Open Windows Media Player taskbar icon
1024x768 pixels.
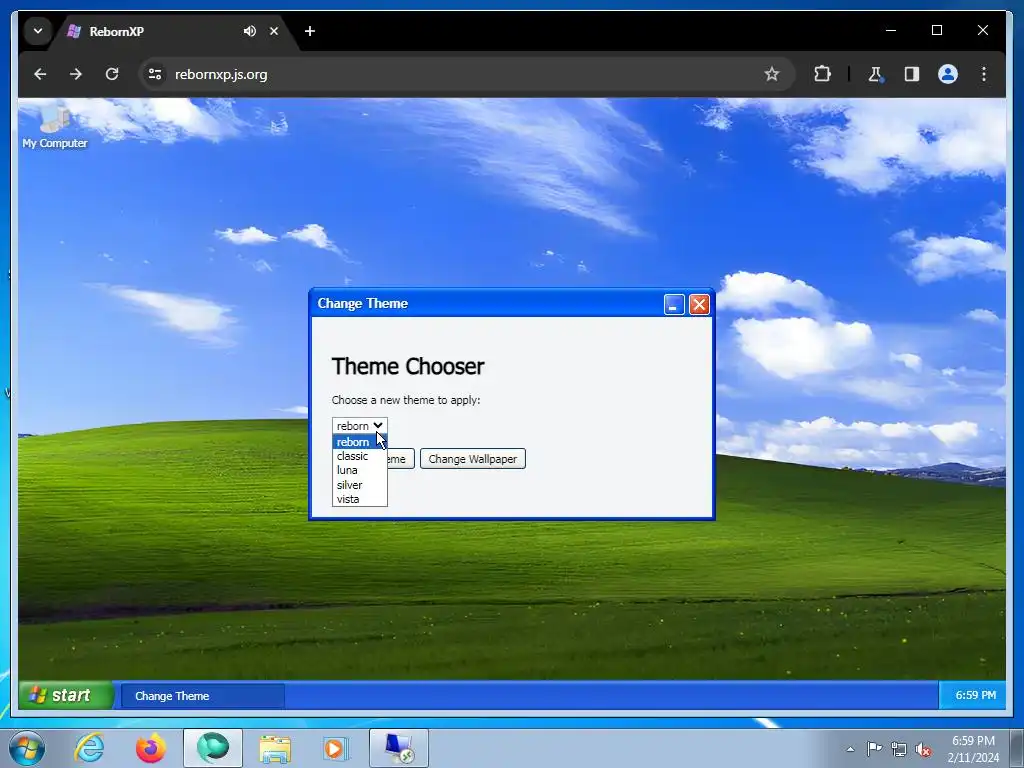point(336,748)
